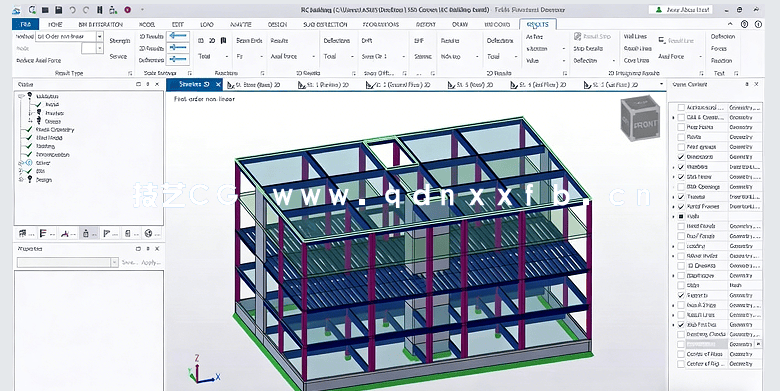Open the St. Base (Base) 2D view tab
The height and width of the screenshot is (391, 780).
[254, 85]
